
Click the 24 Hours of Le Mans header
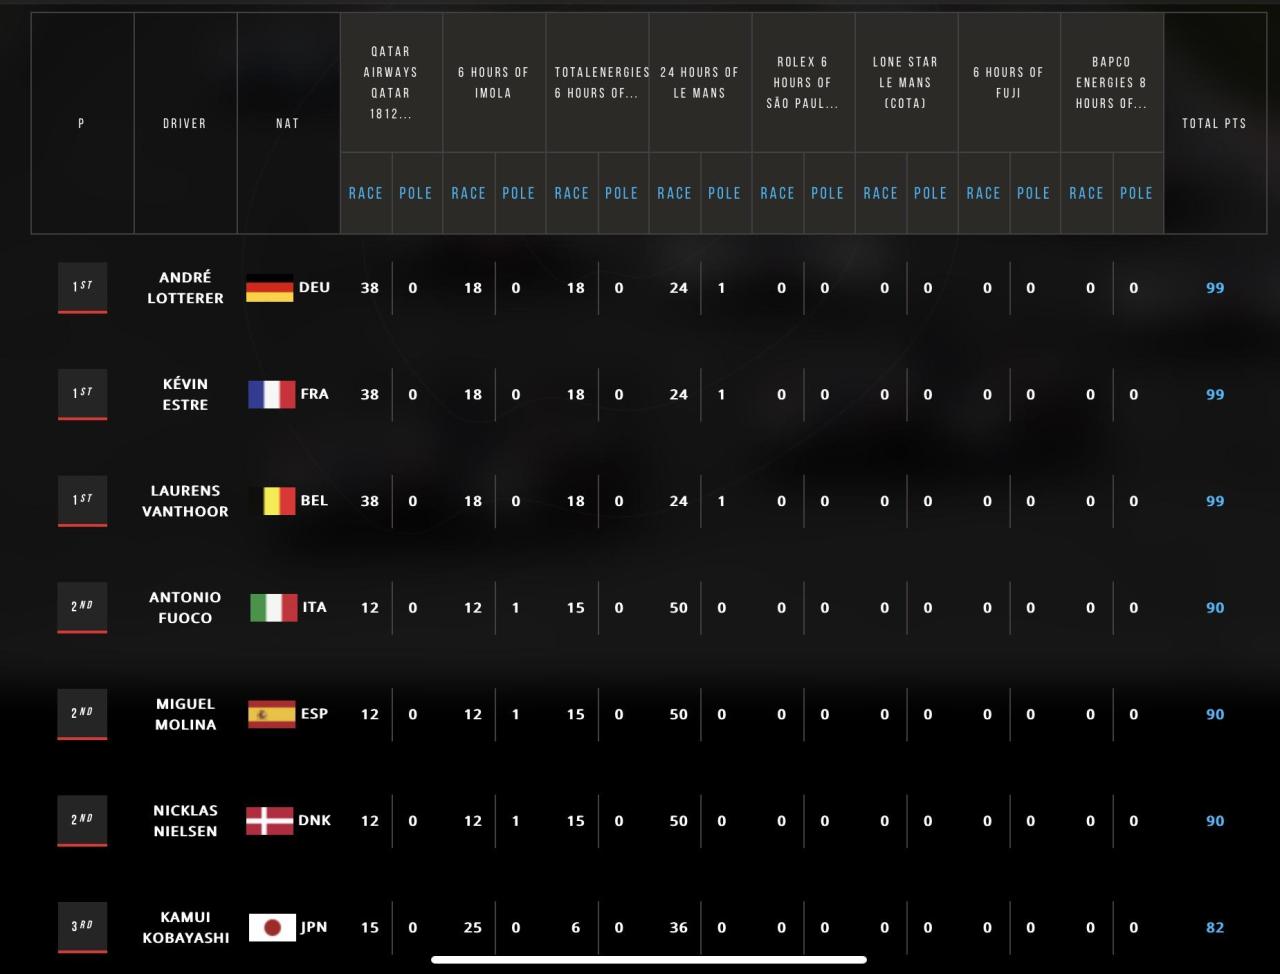[699, 83]
